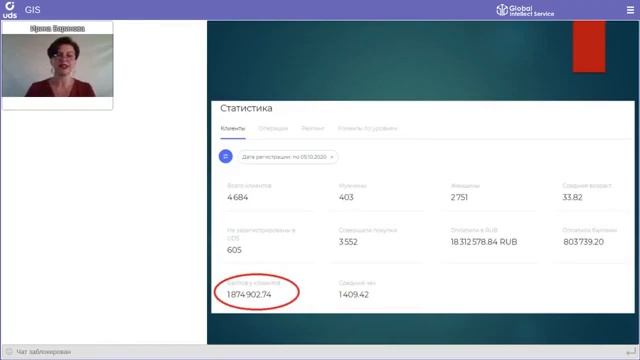Click the presenter name above the webcam

point(58,29)
